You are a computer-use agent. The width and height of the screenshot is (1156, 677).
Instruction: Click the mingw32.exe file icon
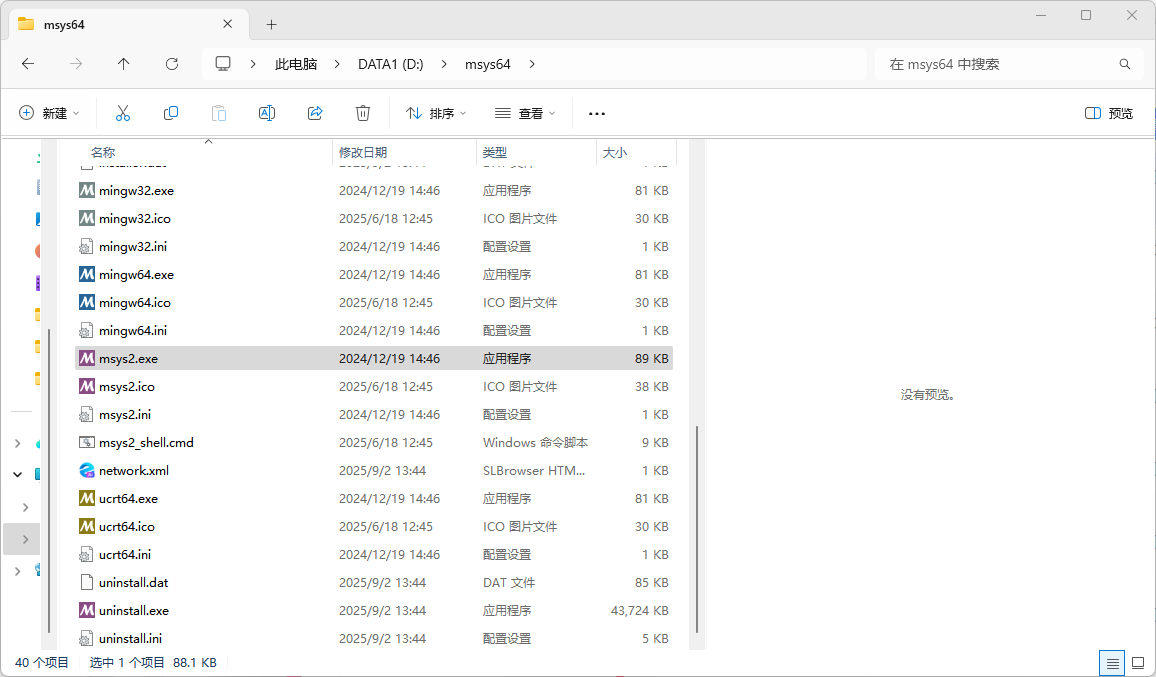click(x=87, y=190)
